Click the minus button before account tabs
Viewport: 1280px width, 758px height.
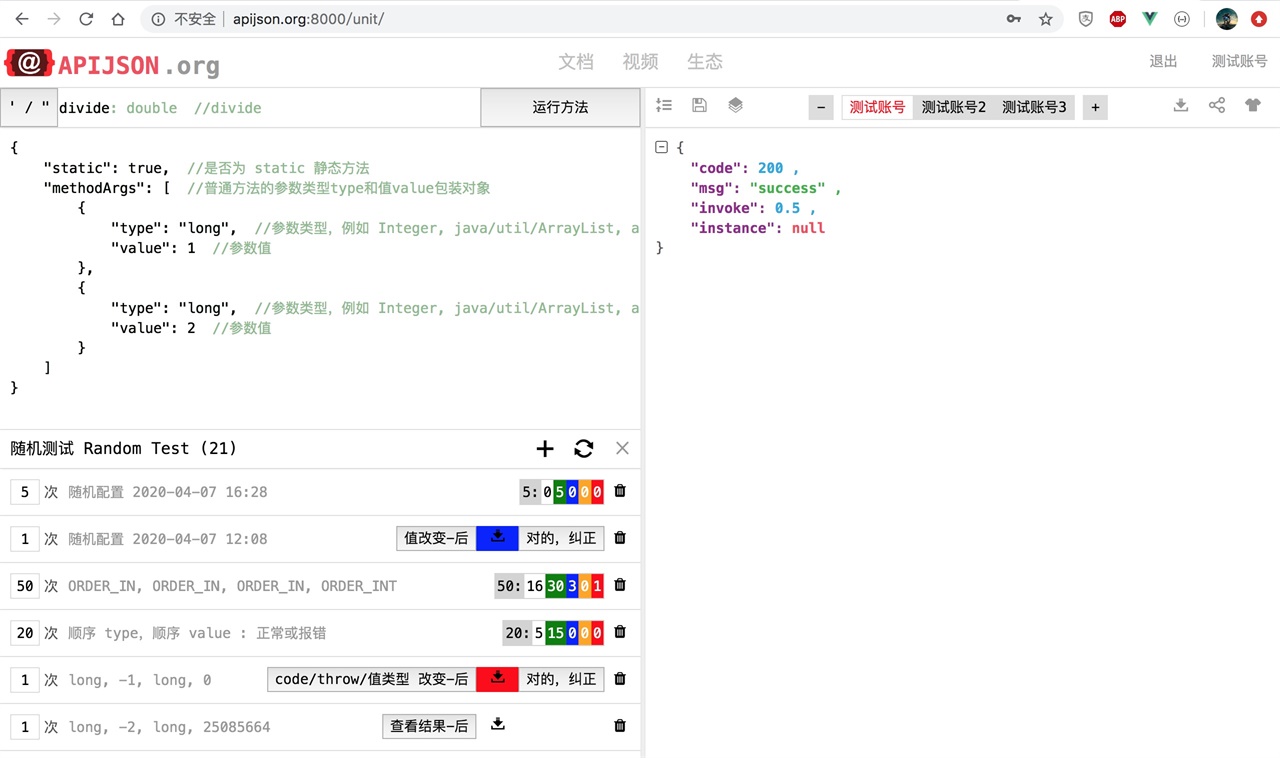(821, 106)
